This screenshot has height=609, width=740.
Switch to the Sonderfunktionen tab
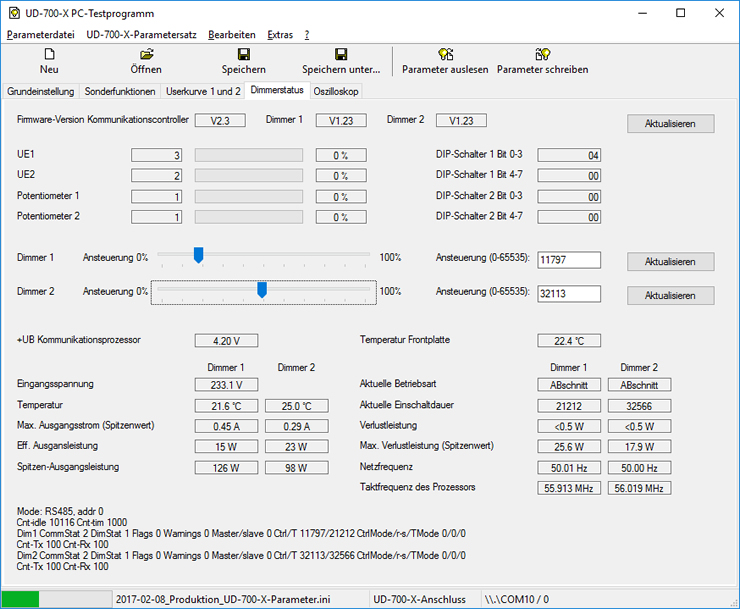pyautogui.click(x=120, y=91)
